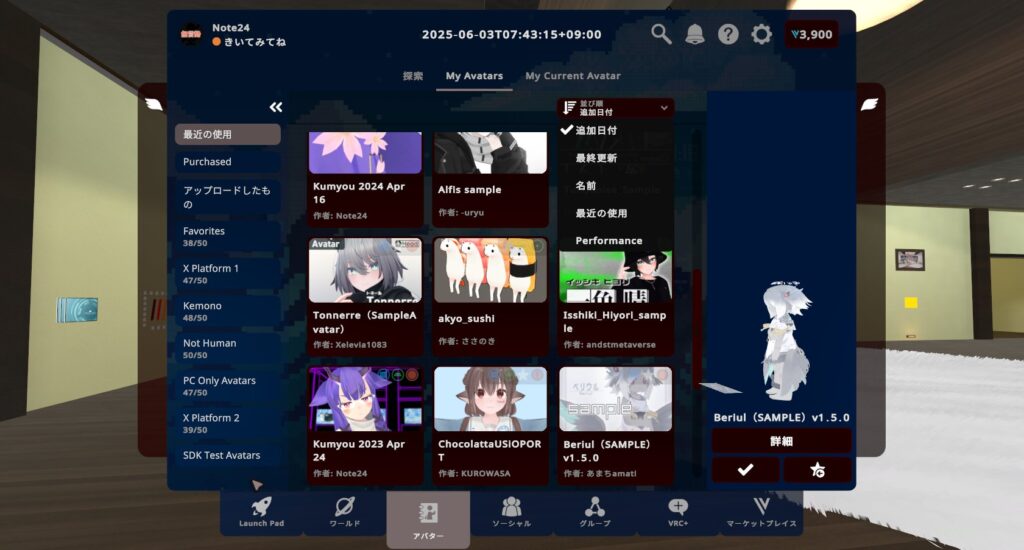The width and height of the screenshot is (1024, 550).
Task: Click author text 作者: -uryu
Action: [x=461, y=212]
